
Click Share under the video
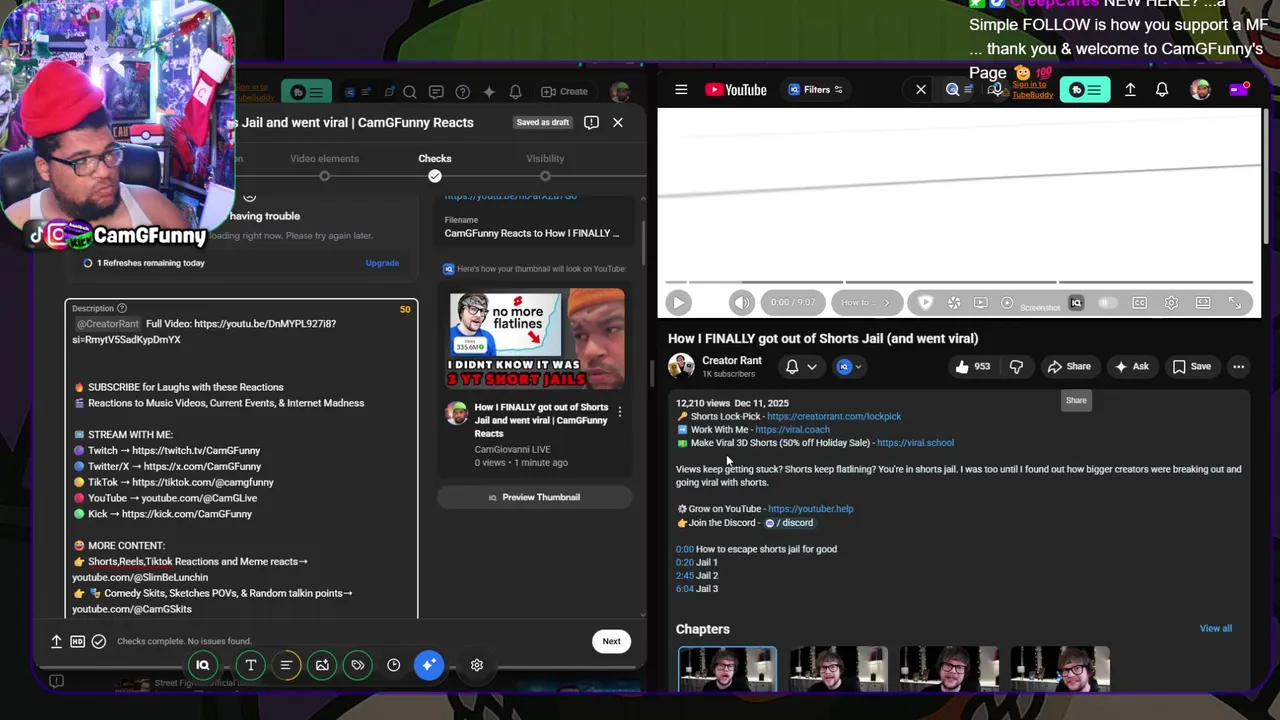(x=1069, y=367)
